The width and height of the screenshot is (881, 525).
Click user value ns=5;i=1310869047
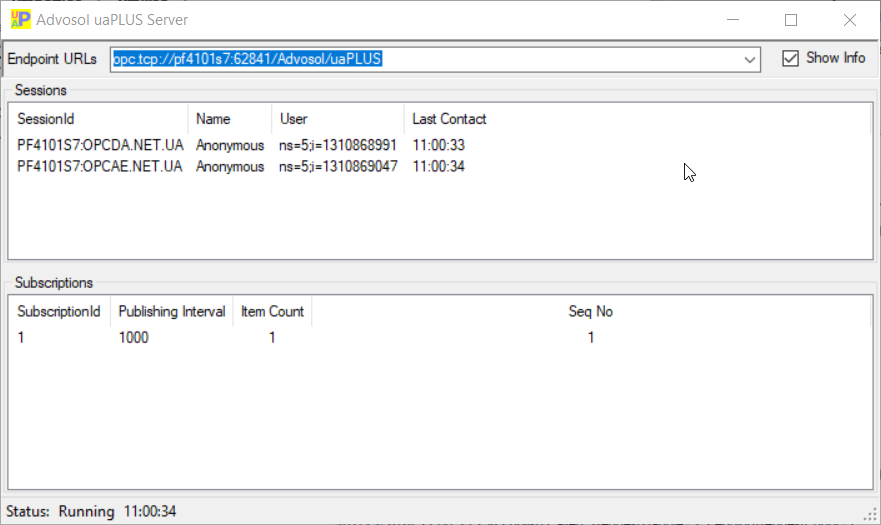(x=338, y=167)
